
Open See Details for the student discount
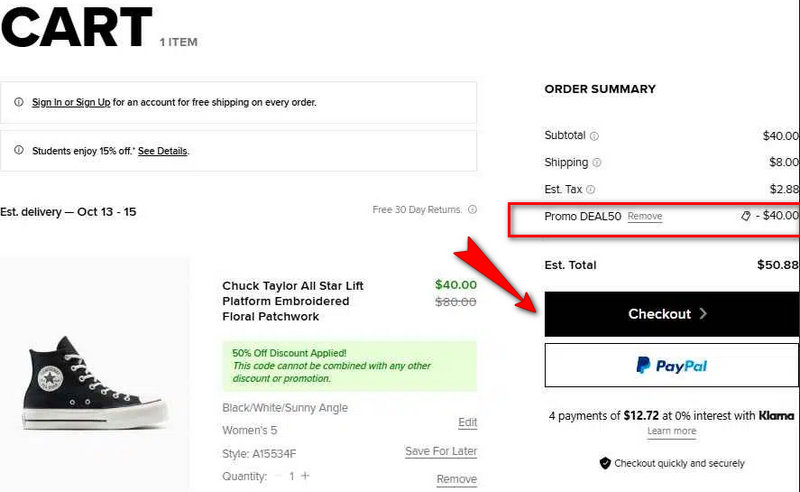click(x=163, y=151)
